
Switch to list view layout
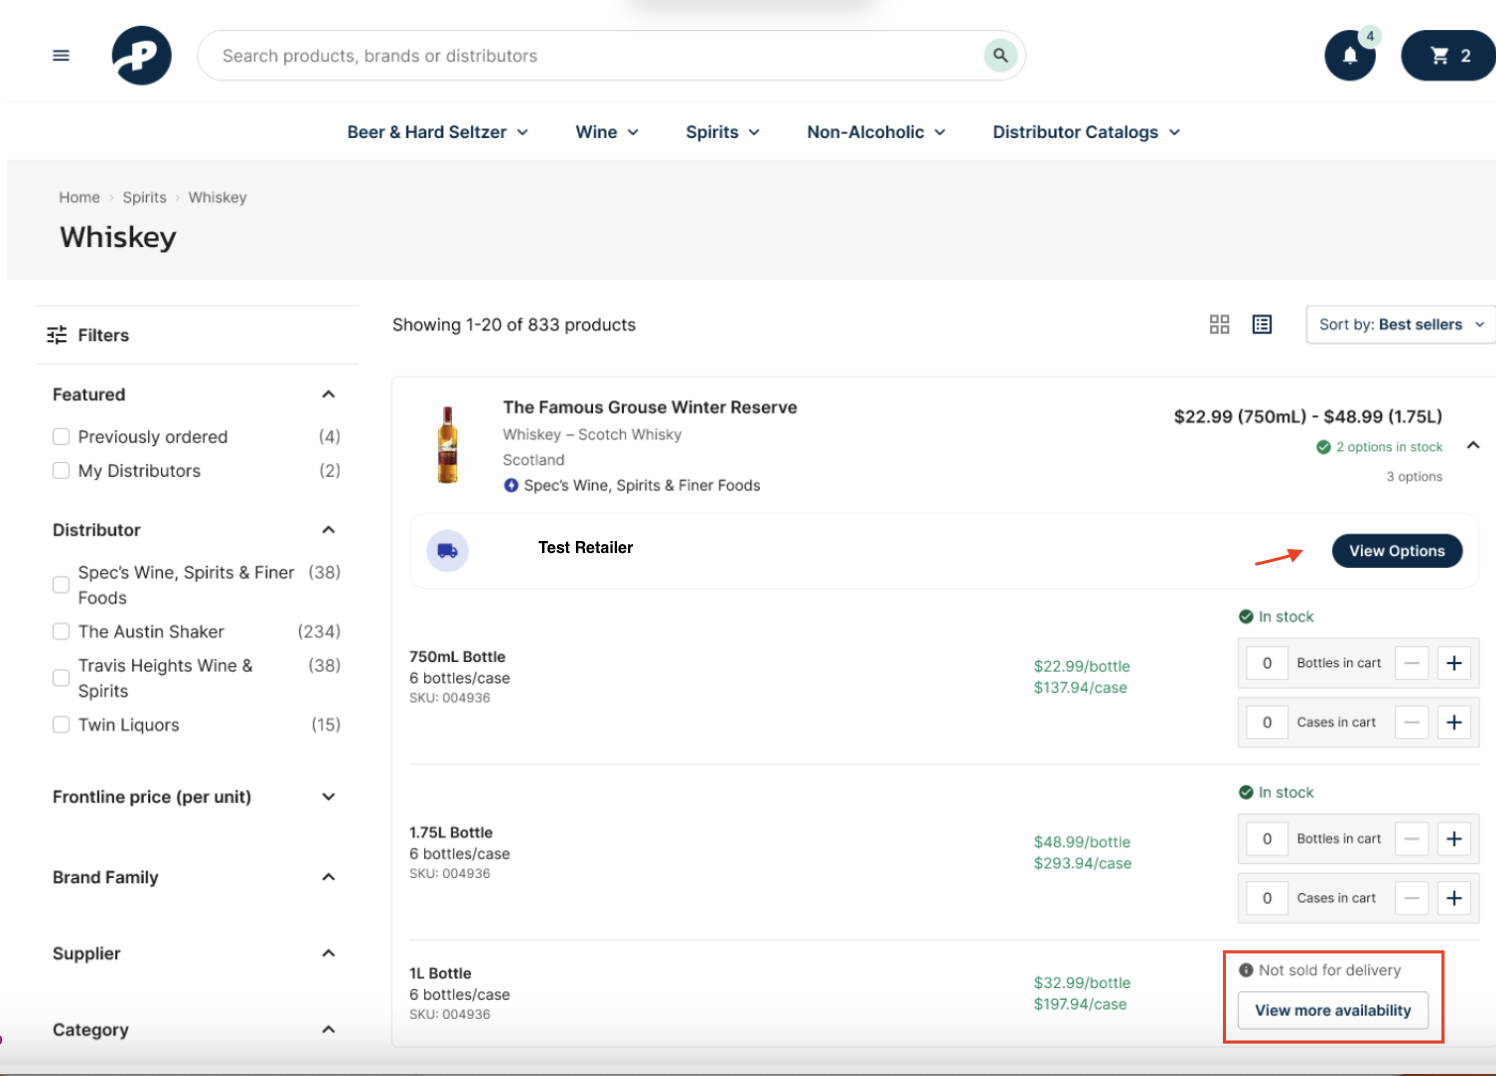pyautogui.click(x=1261, y=324)
